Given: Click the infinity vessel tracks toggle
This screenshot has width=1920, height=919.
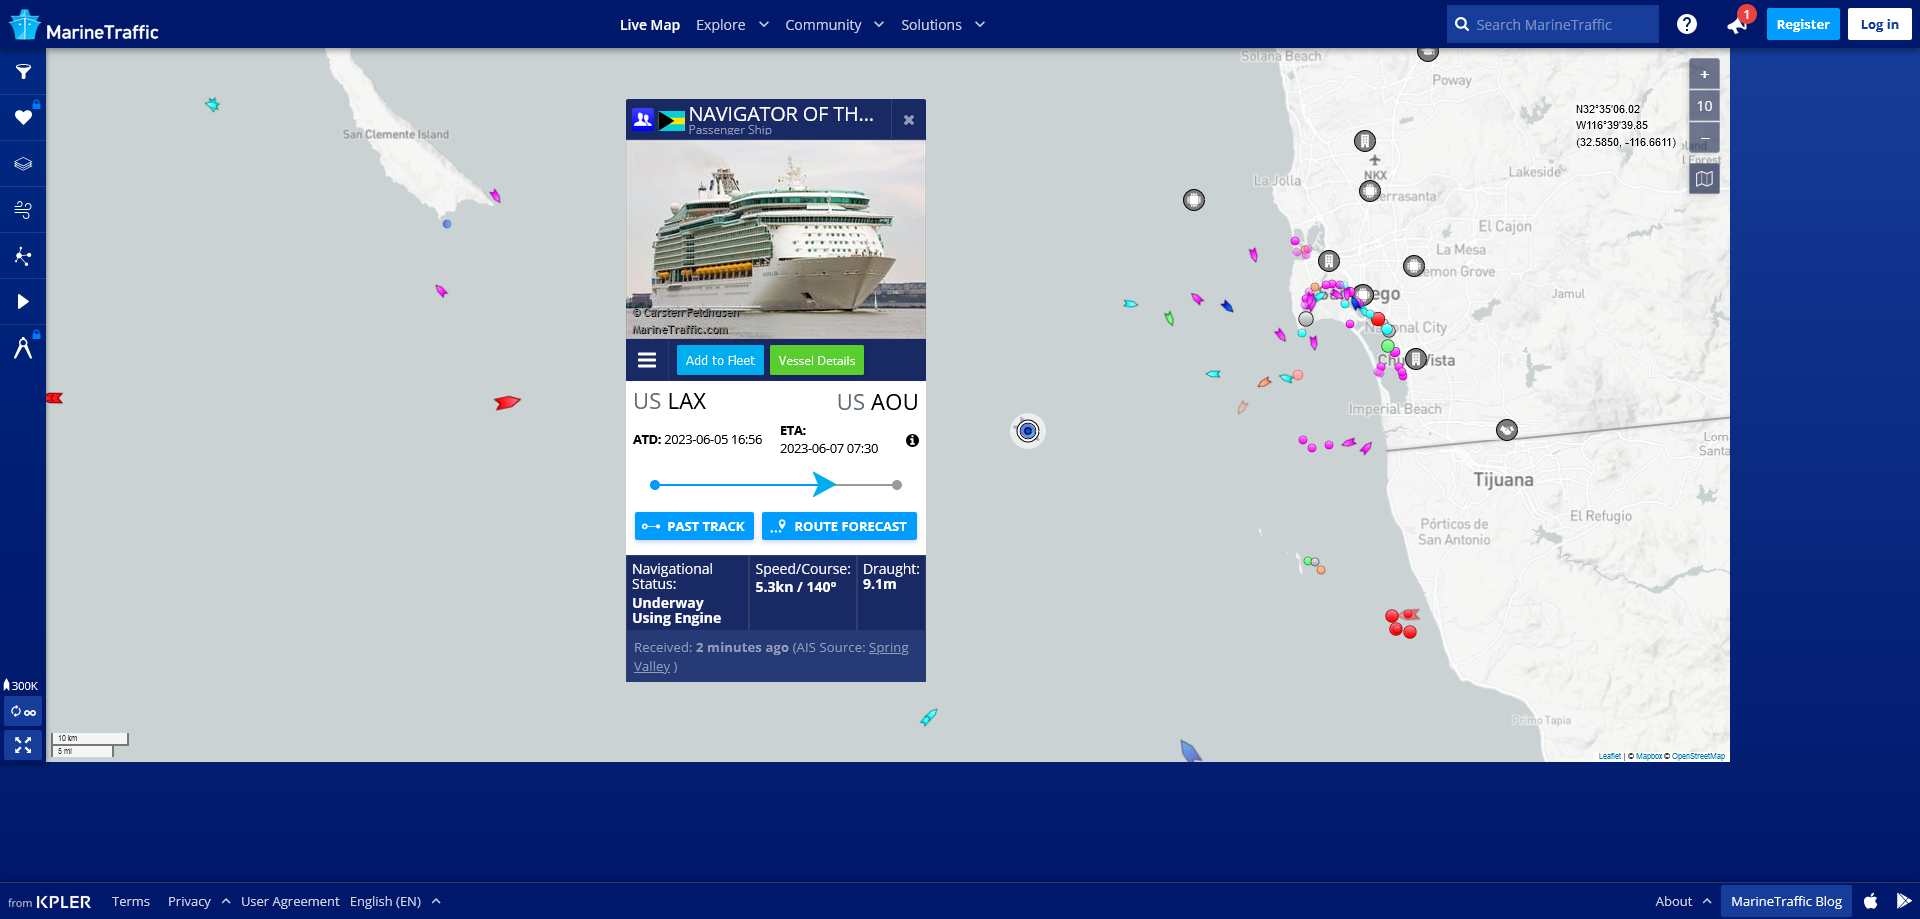Looking at the screenshot, I should 23,712.
